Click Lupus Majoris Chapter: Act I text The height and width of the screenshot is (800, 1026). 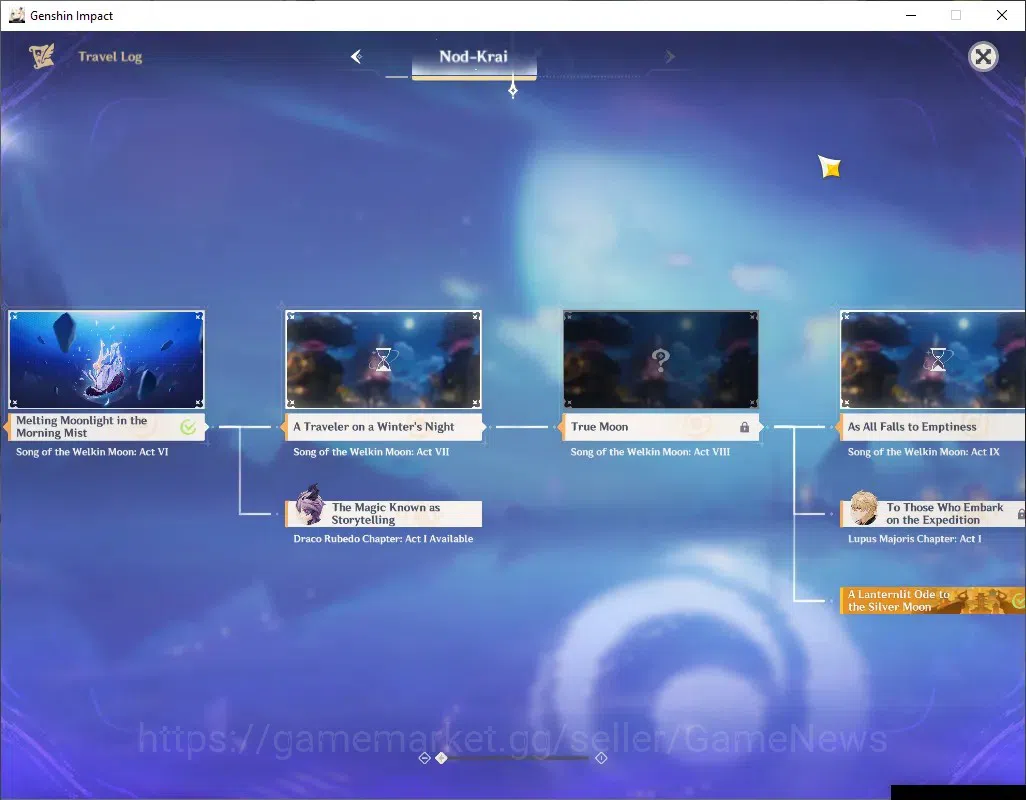[x=914, y=539]
